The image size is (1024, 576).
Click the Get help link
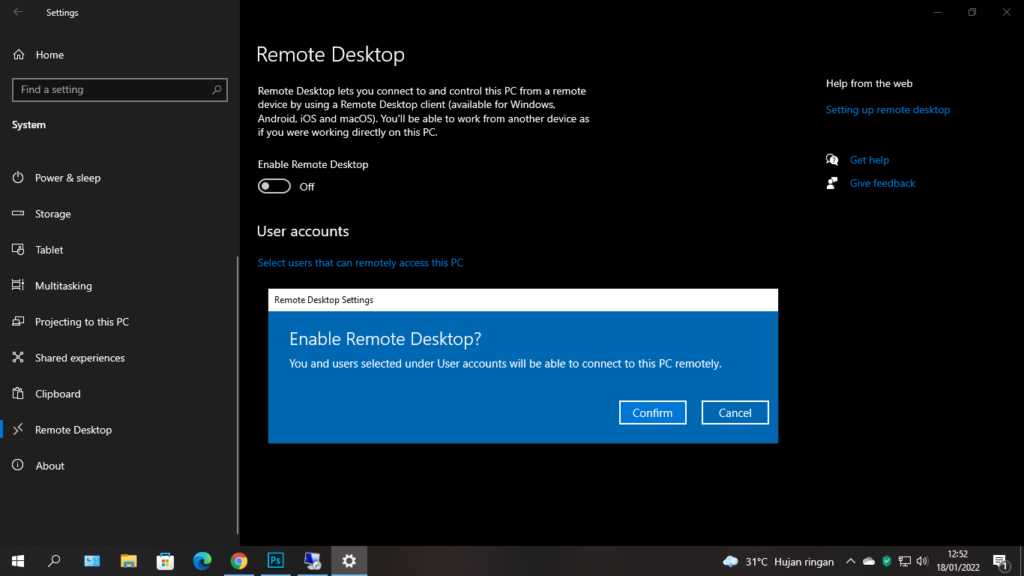click(x=868, y=160)
